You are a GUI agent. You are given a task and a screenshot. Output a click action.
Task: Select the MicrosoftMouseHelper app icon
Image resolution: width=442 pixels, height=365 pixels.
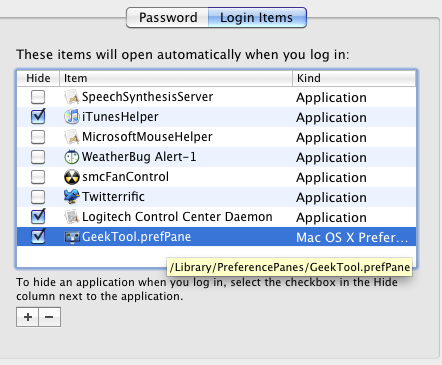coord(72,137)
